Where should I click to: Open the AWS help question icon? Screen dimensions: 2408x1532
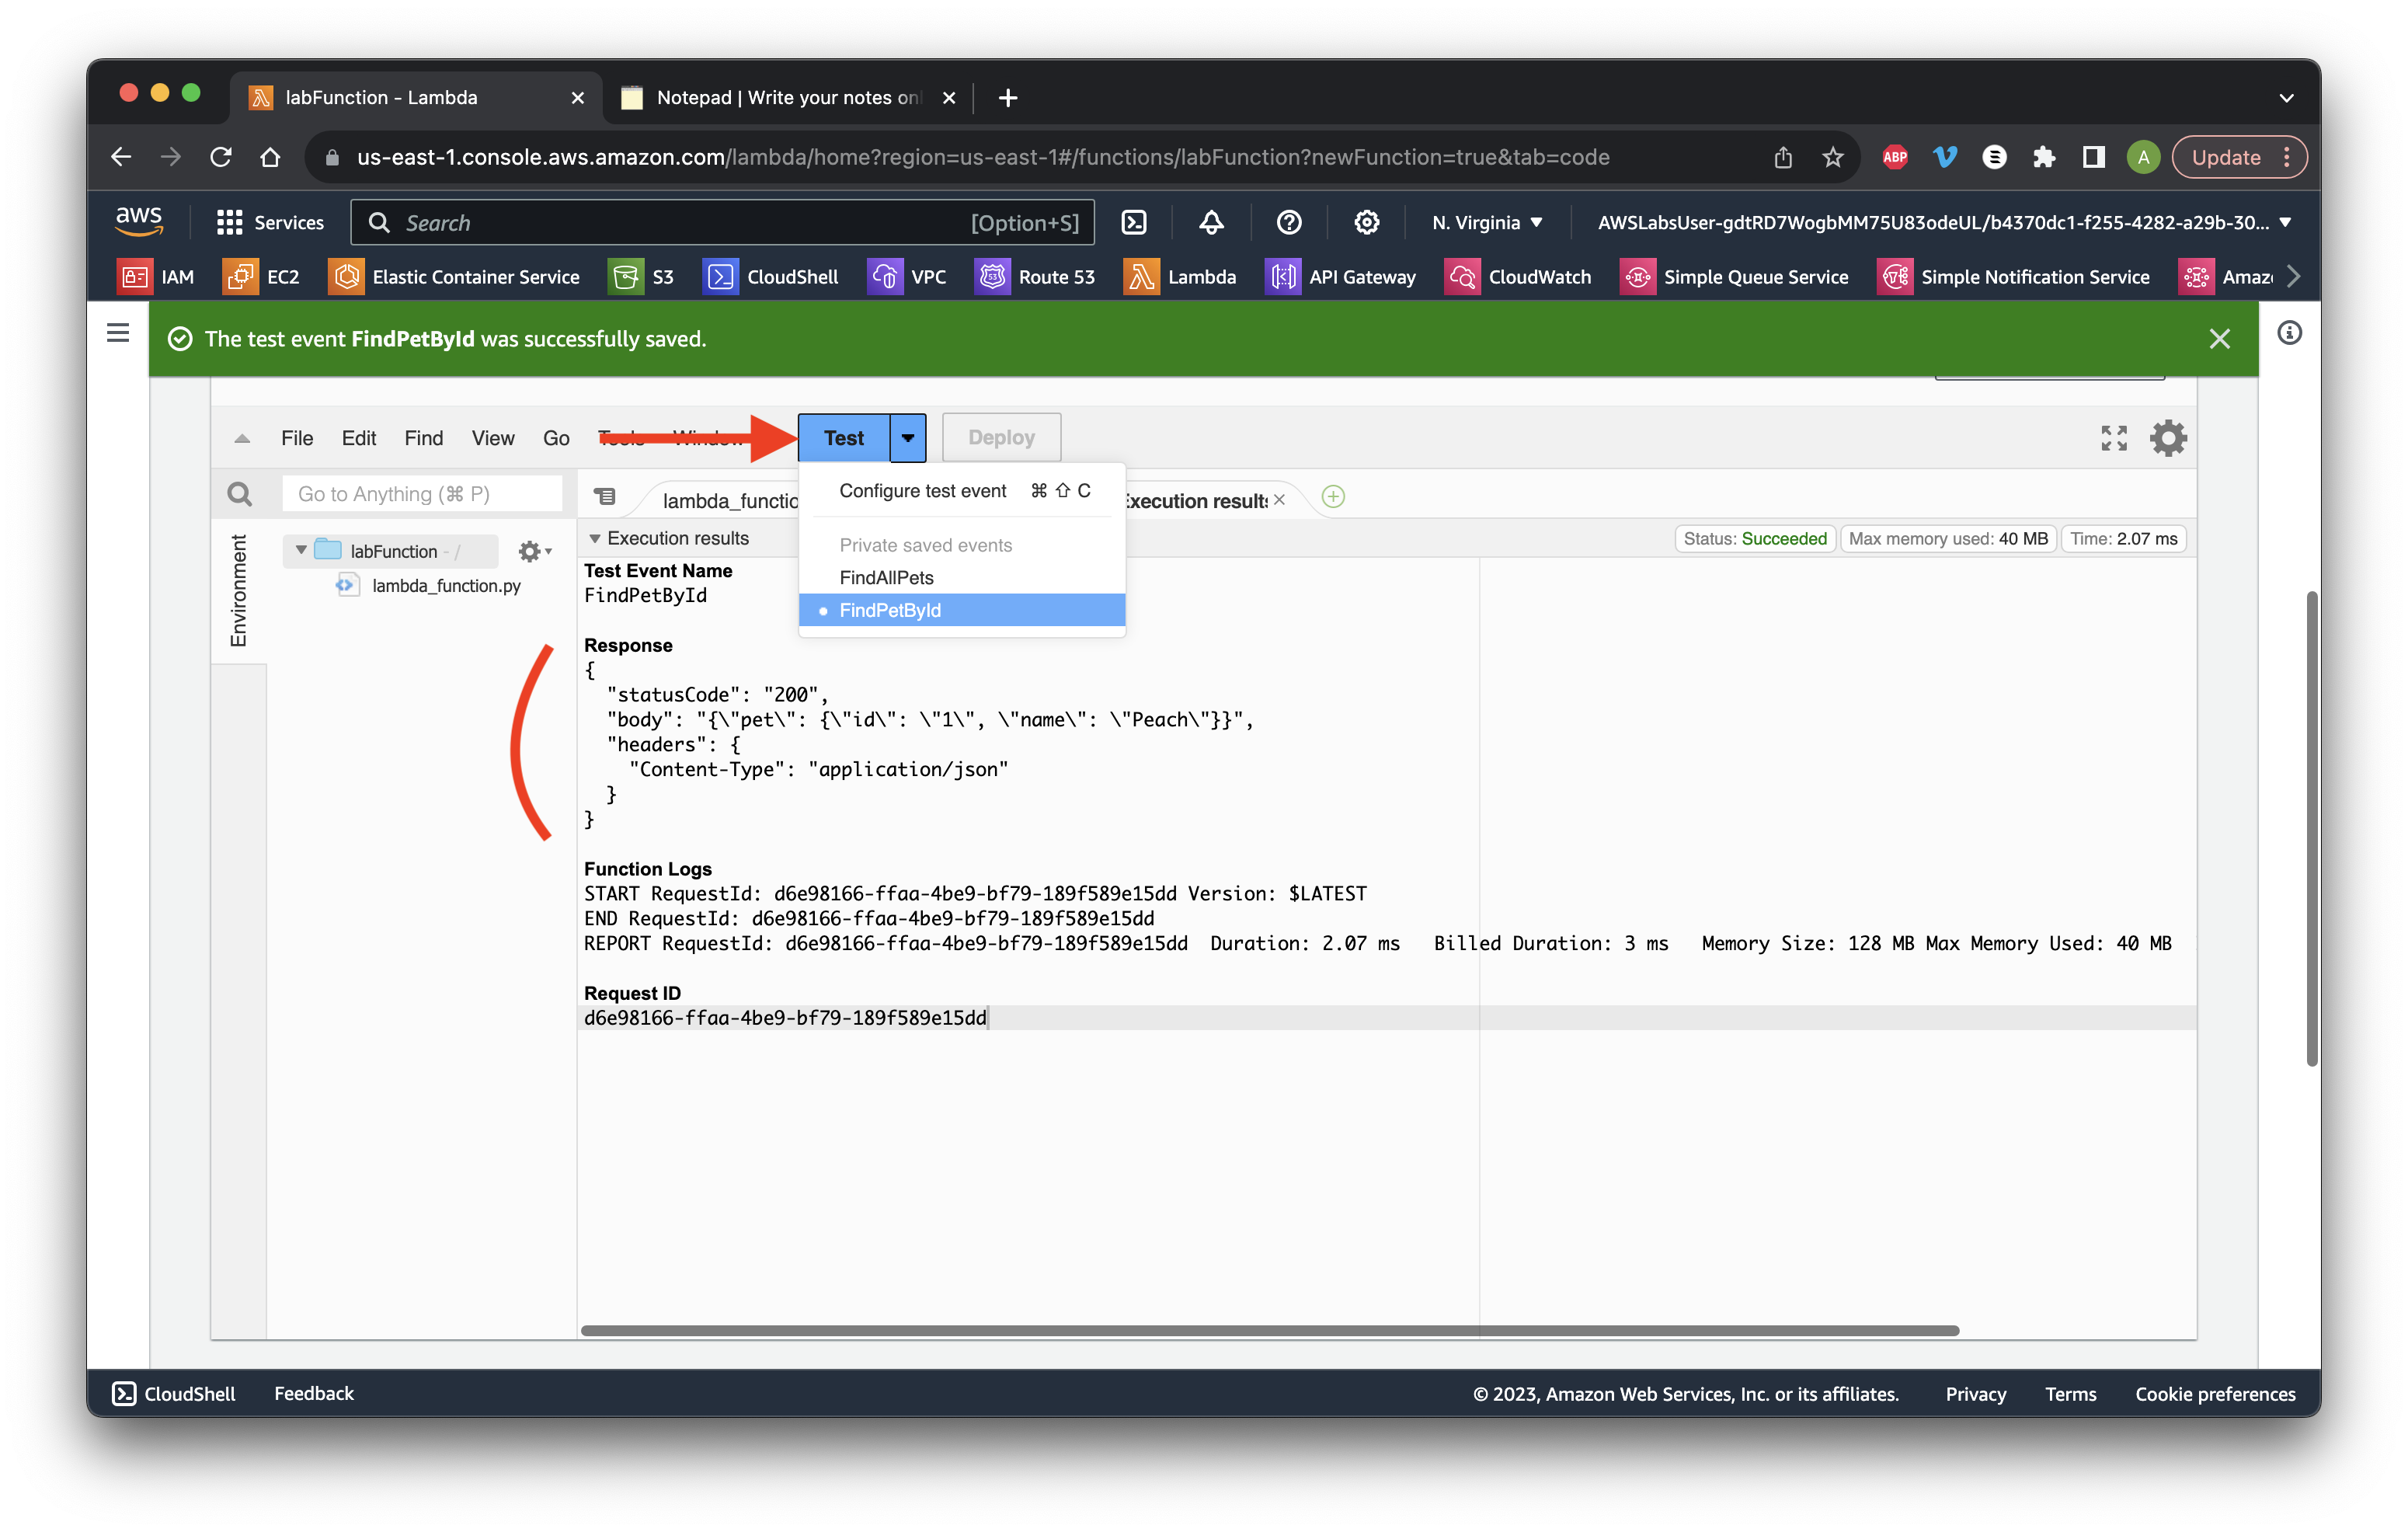[x=1289, y=222]
